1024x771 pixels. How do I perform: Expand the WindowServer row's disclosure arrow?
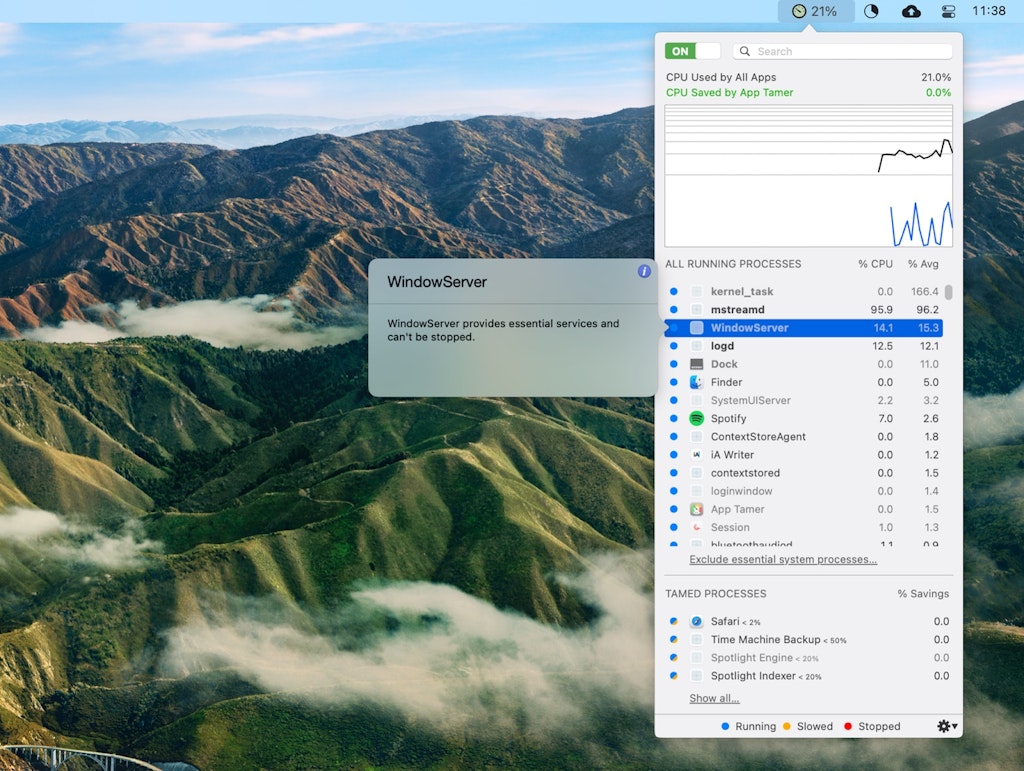point(664,327)
